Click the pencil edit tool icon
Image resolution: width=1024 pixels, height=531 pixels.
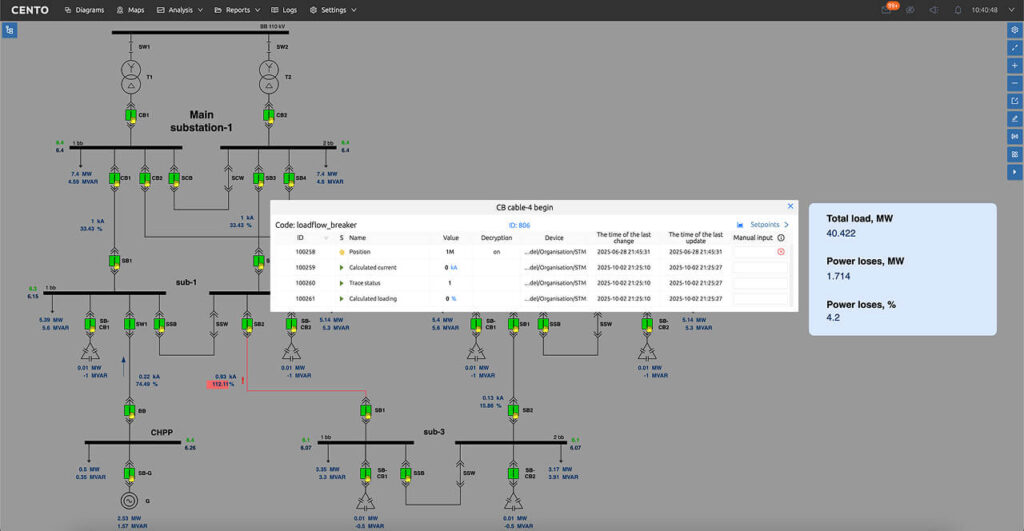coord(1015,119)
